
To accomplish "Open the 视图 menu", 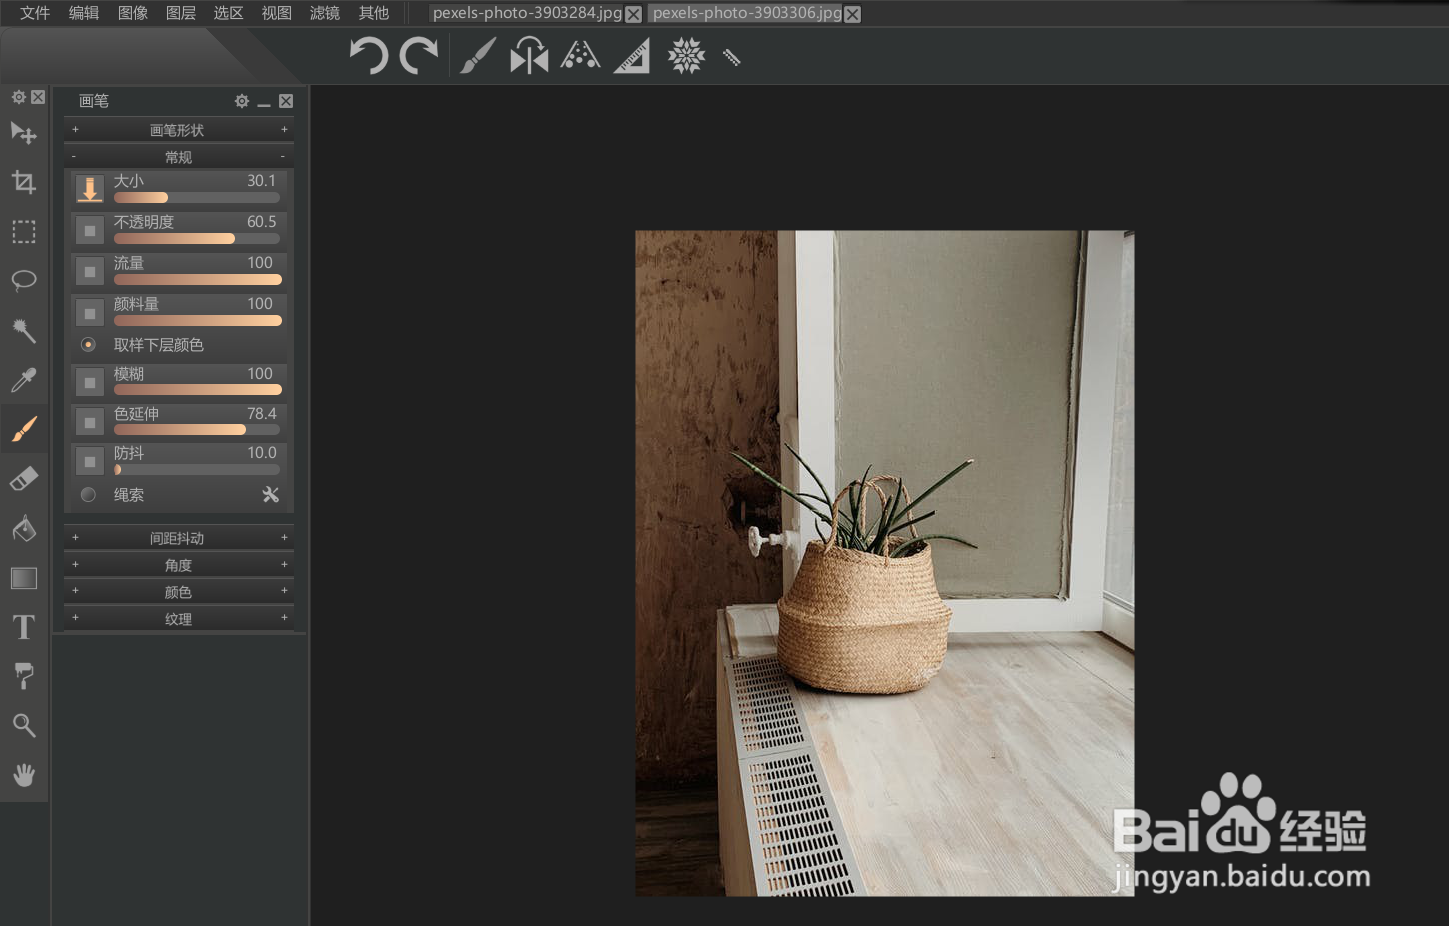I will [x=277, y=13].
